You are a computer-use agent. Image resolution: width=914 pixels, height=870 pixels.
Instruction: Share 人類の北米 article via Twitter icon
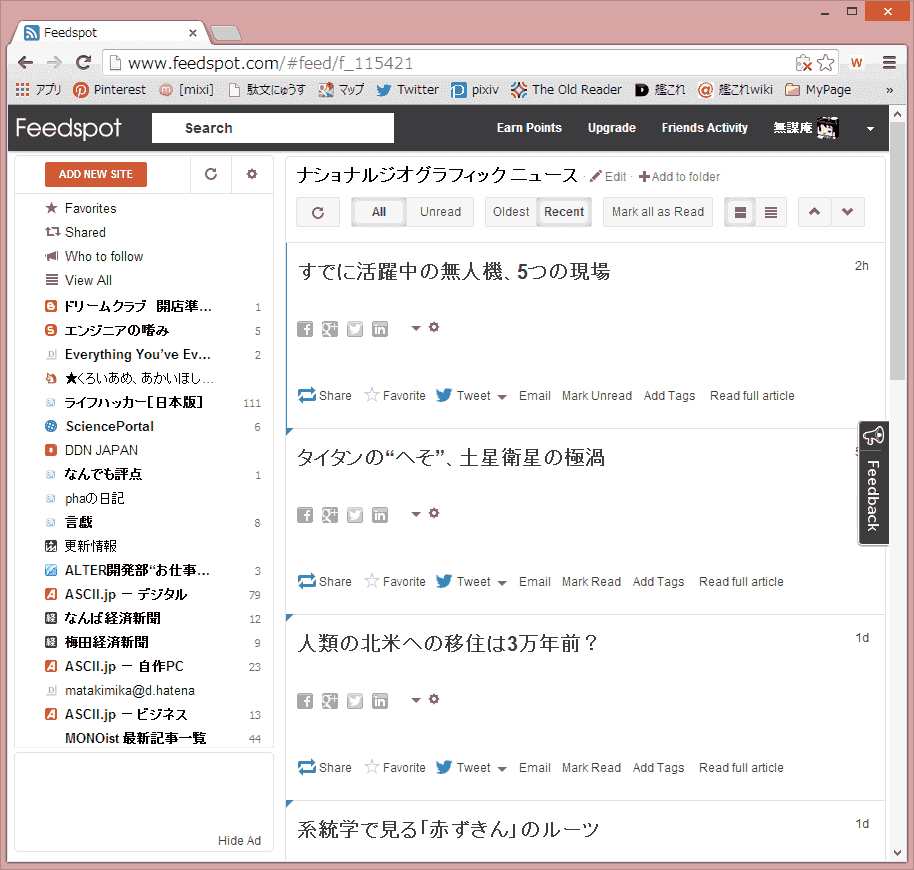coord(355,701)
